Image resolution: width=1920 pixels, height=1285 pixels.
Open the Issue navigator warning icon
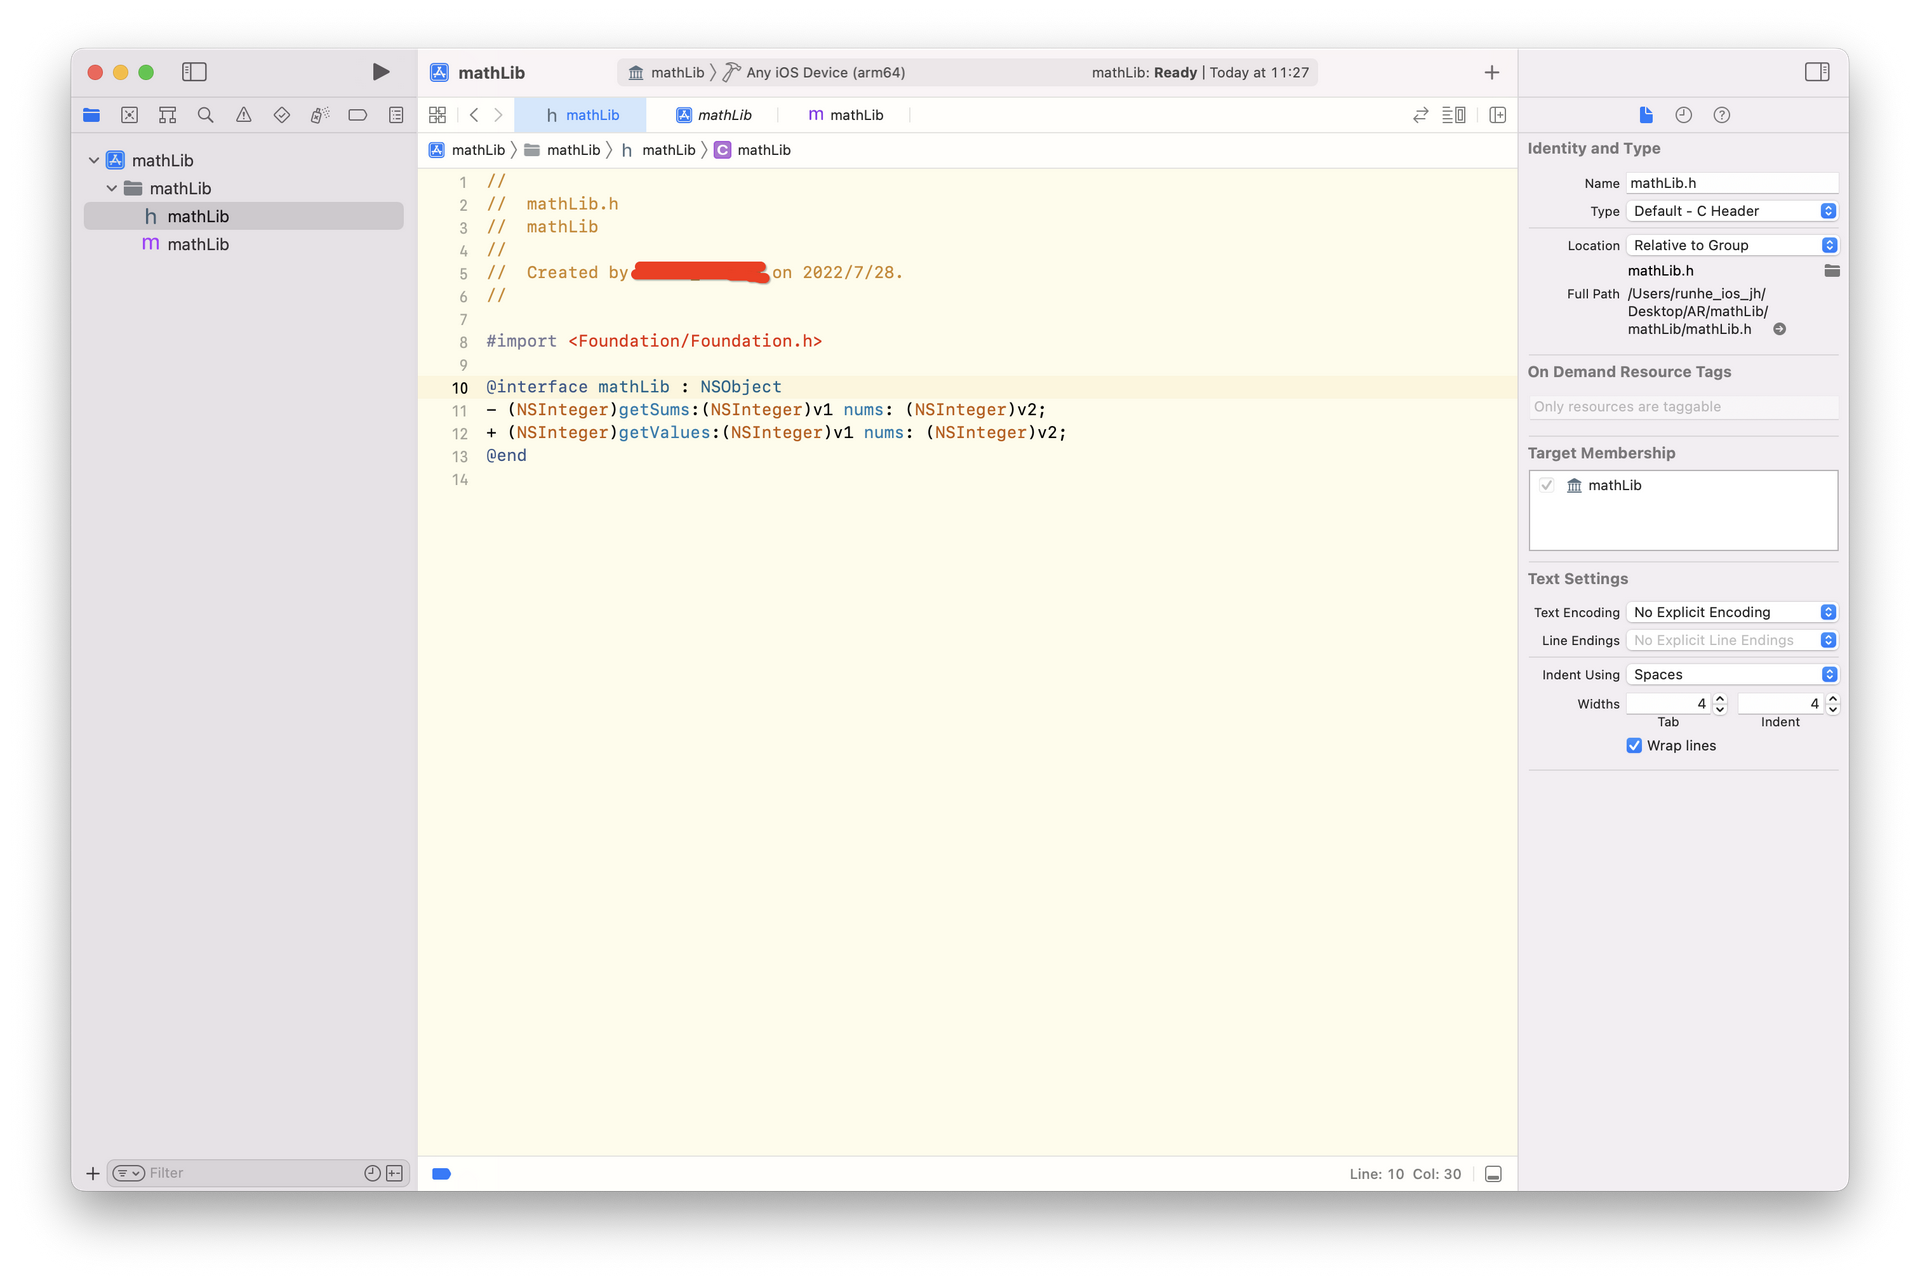pos(244,115)
